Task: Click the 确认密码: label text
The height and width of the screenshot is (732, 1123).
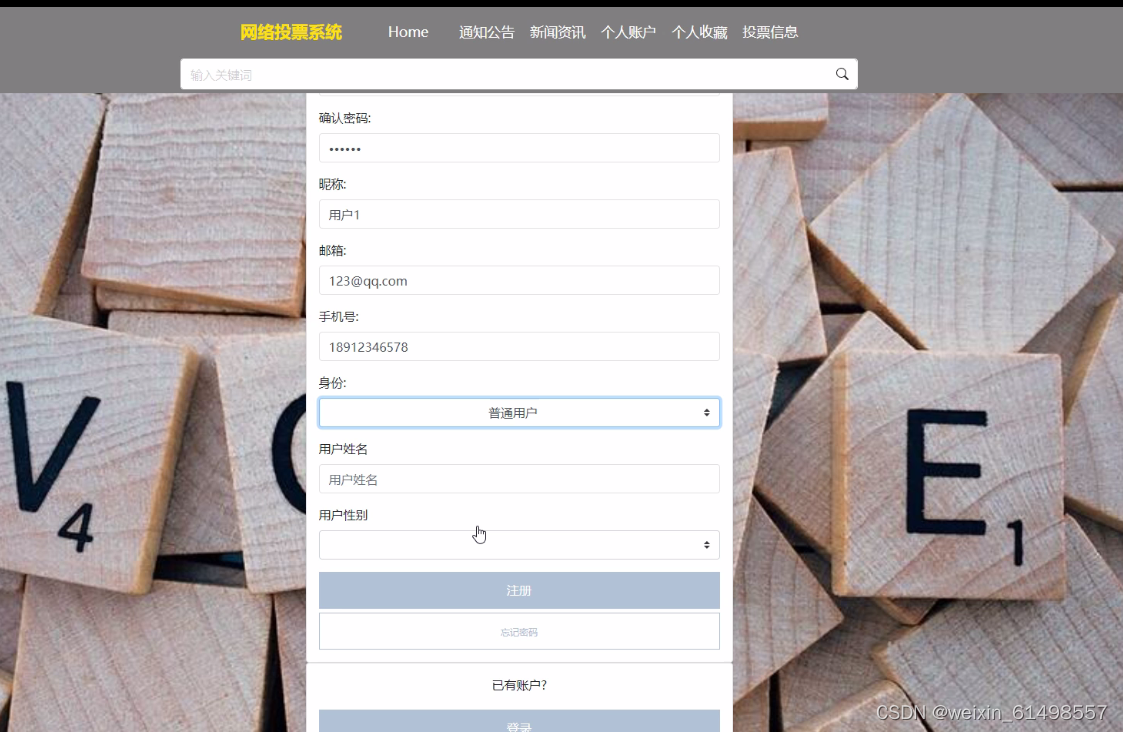Action: click(345, 118)
